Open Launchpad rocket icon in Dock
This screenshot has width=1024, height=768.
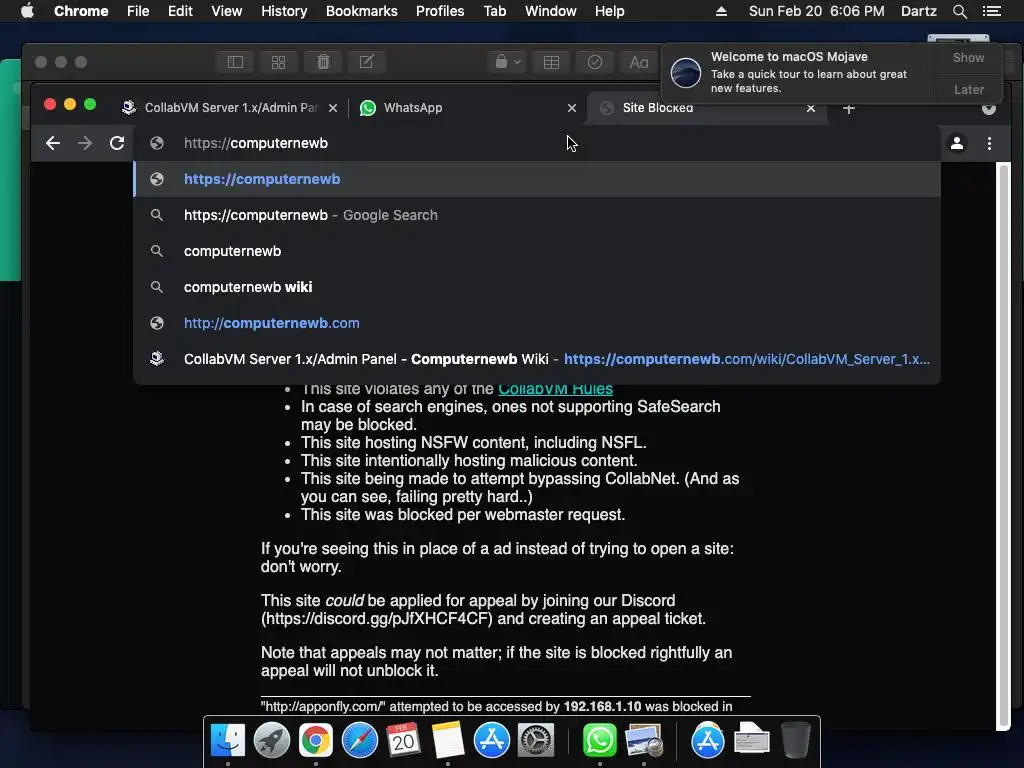click(272, 741)
